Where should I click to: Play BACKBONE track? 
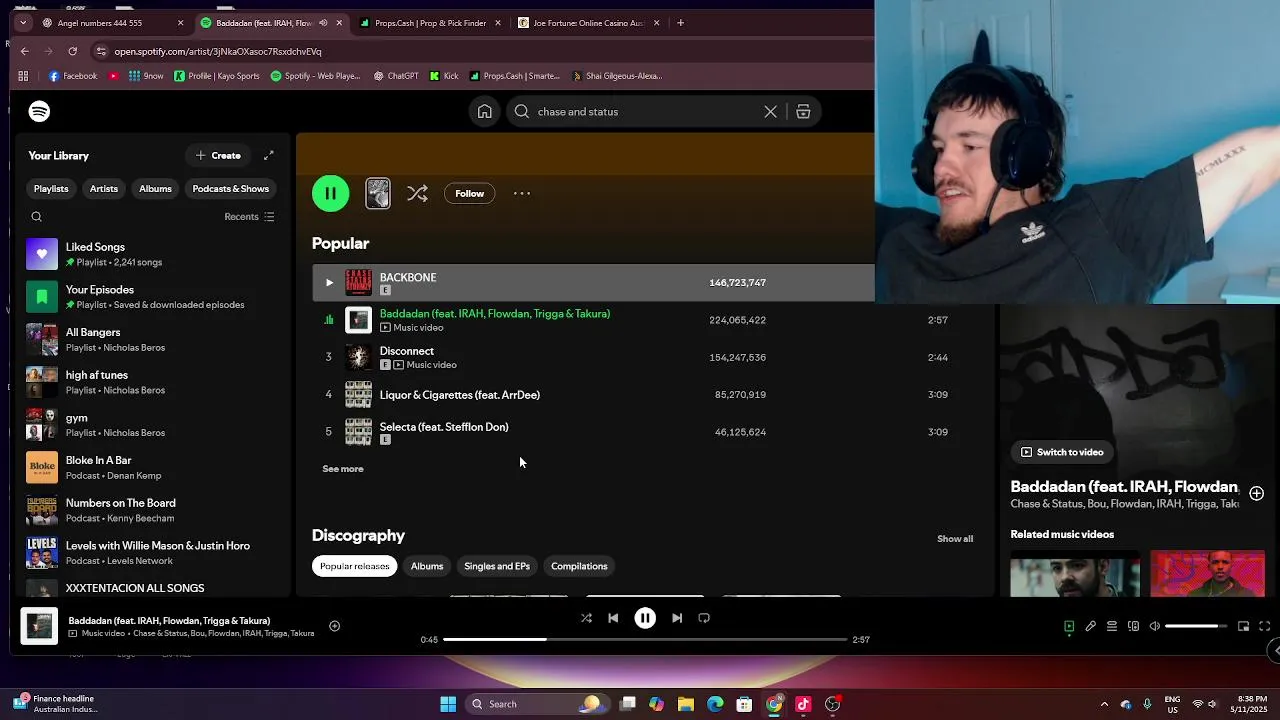[x=329, y=283]
